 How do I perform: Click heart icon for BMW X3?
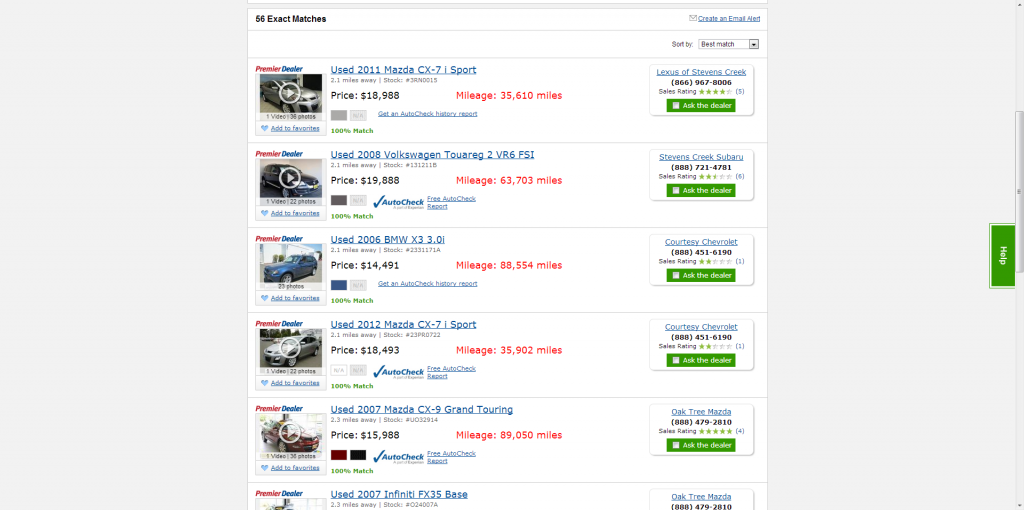(x=264, y=298)
